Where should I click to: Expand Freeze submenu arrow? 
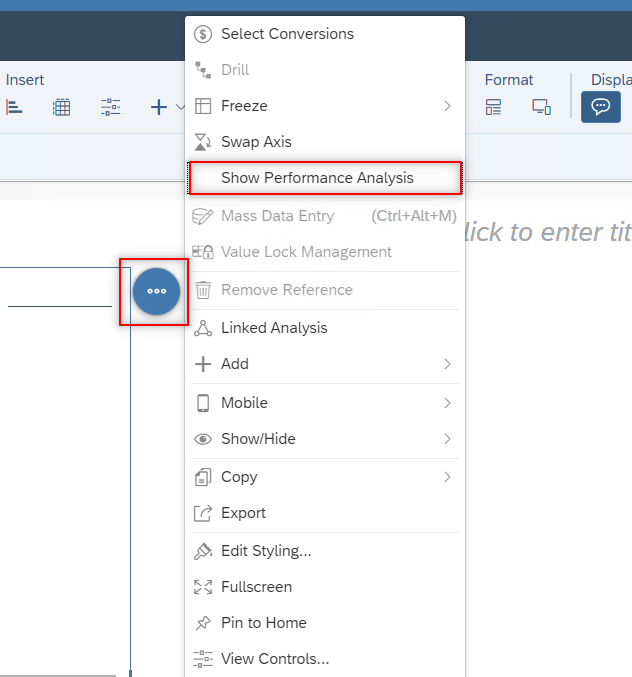click(447, 106)
